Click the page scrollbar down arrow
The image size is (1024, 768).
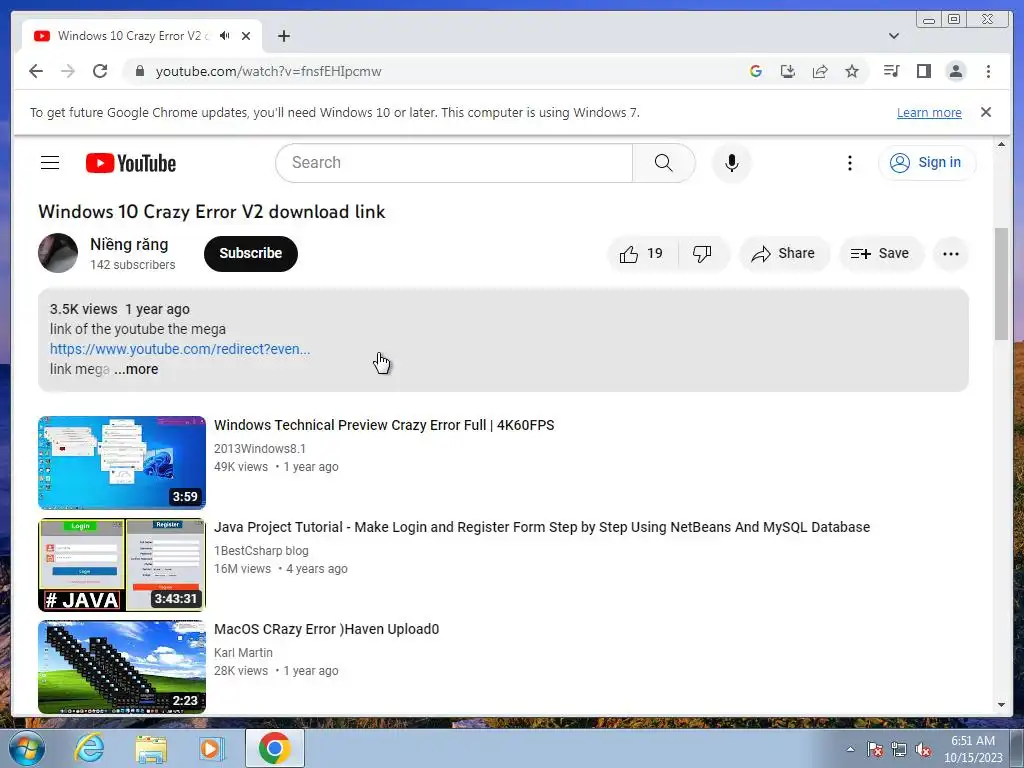[1001, 705]
